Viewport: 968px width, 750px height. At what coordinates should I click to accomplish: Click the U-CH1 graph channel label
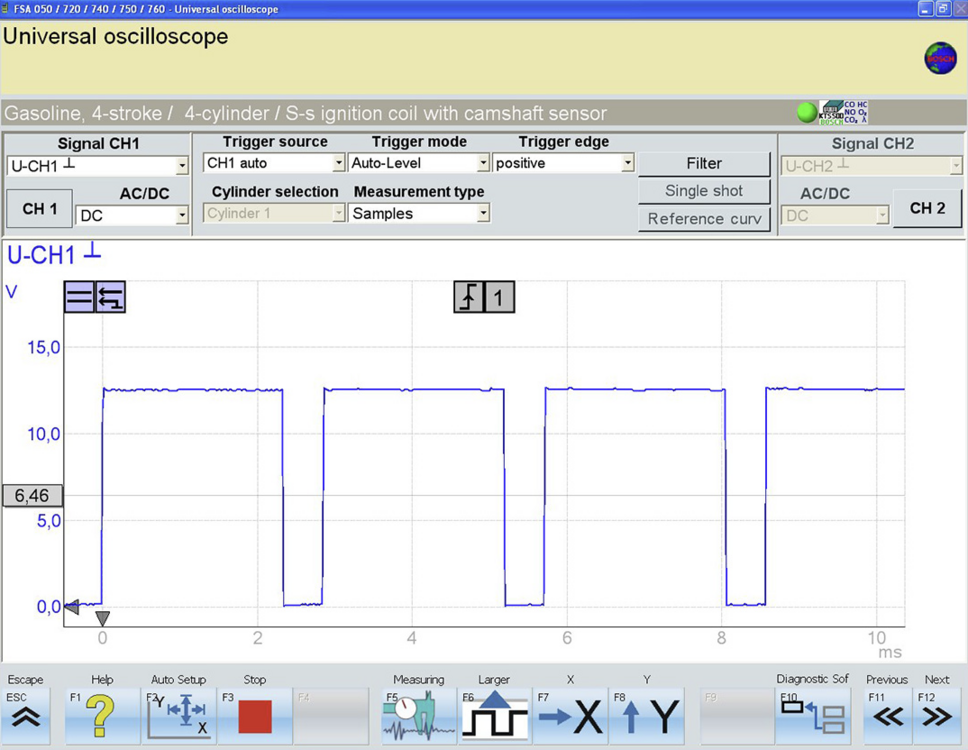click(54, 254)
